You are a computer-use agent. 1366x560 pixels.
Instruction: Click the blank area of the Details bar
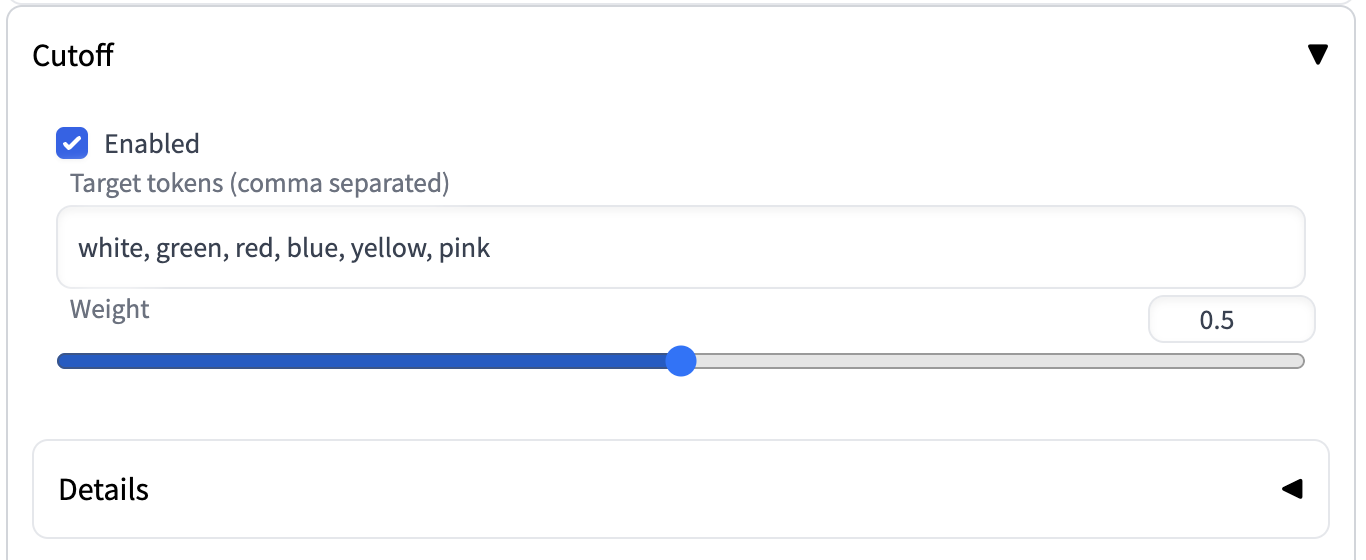pos(700,490)
